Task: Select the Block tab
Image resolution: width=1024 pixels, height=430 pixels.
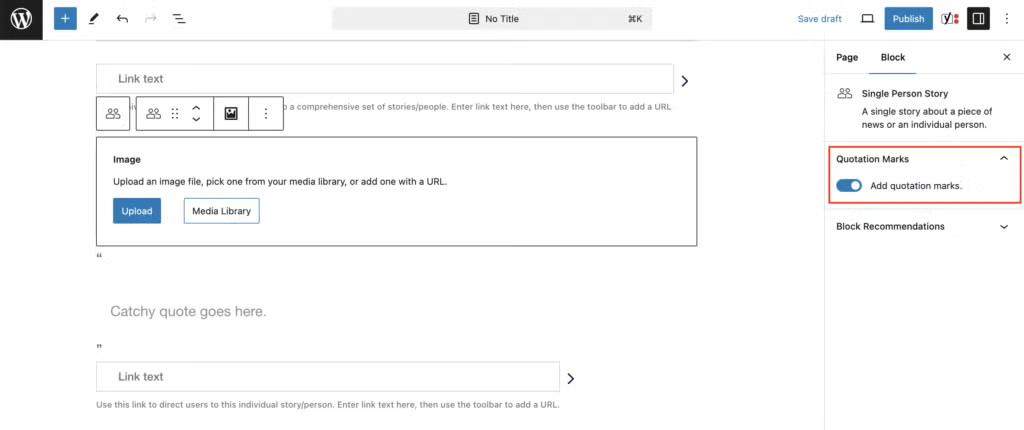Action: (893, 58)
